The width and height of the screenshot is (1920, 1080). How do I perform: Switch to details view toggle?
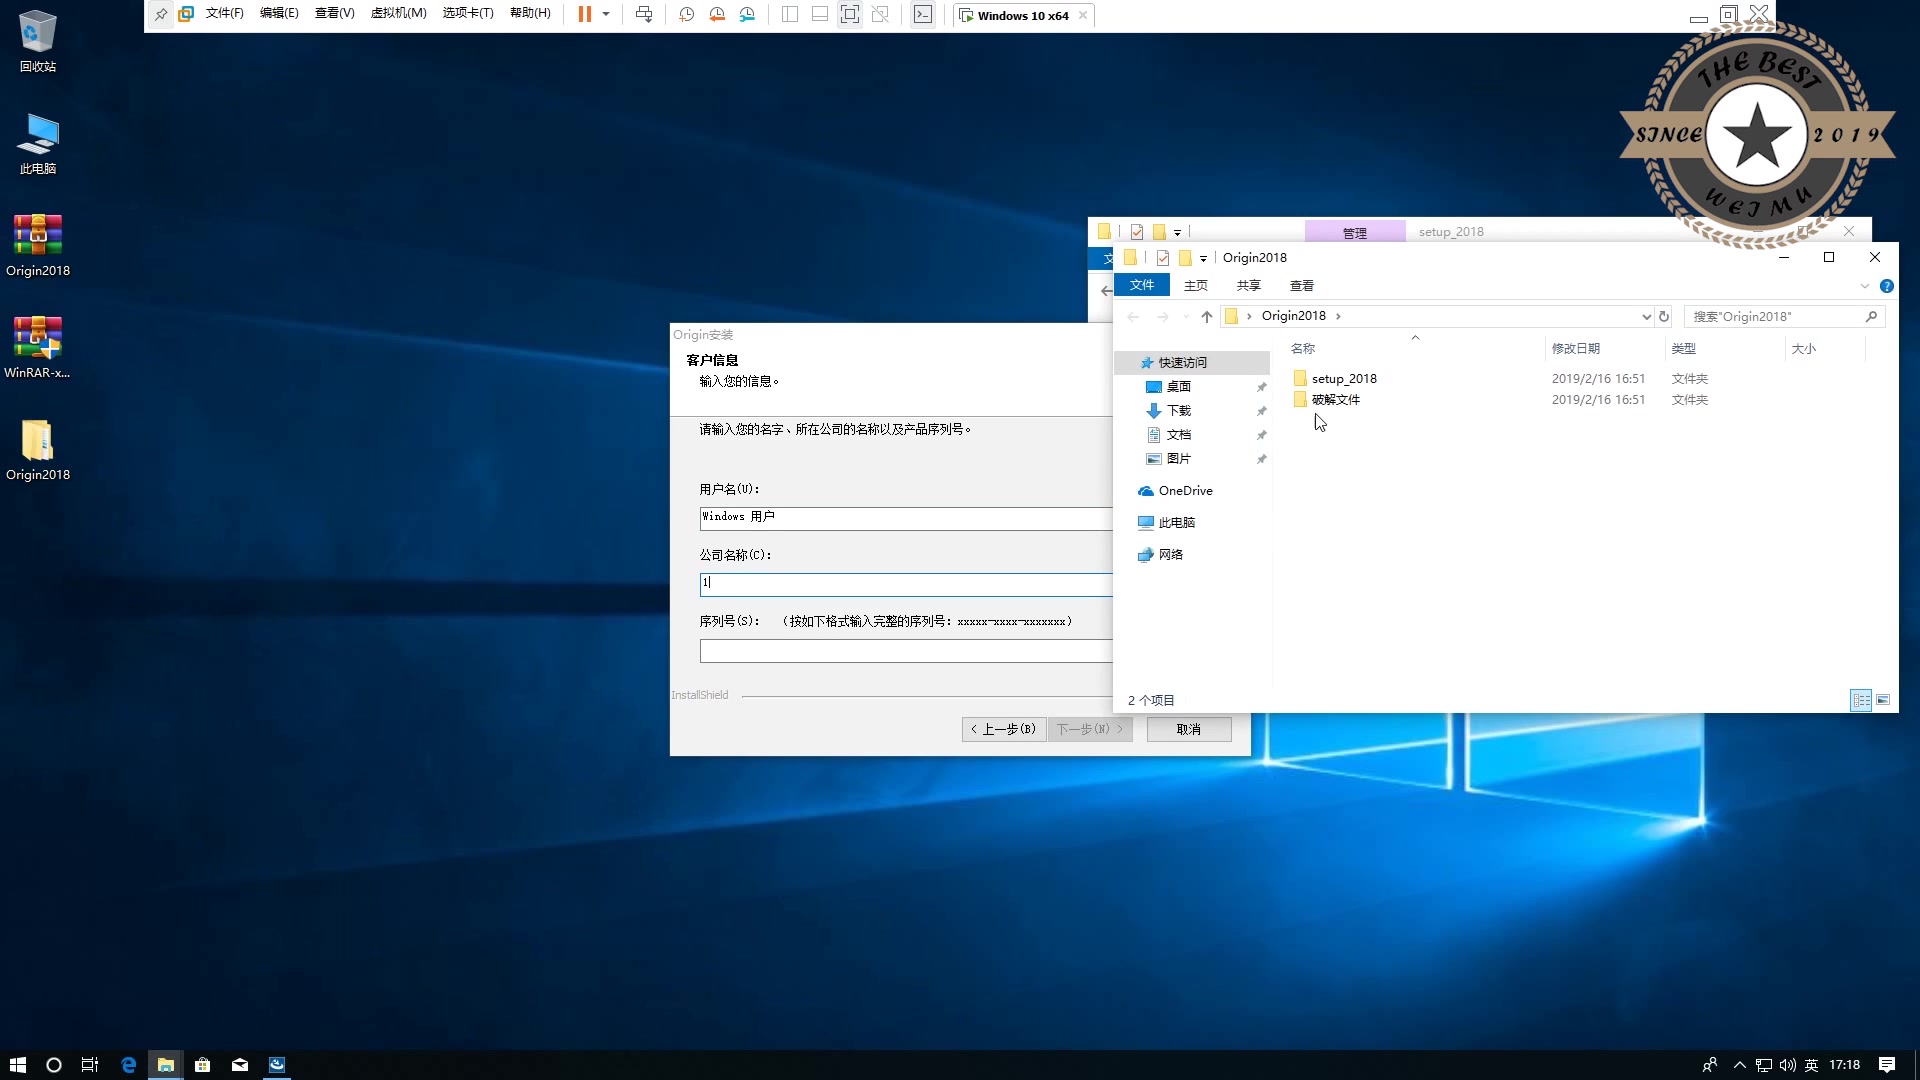(1861, 700)
